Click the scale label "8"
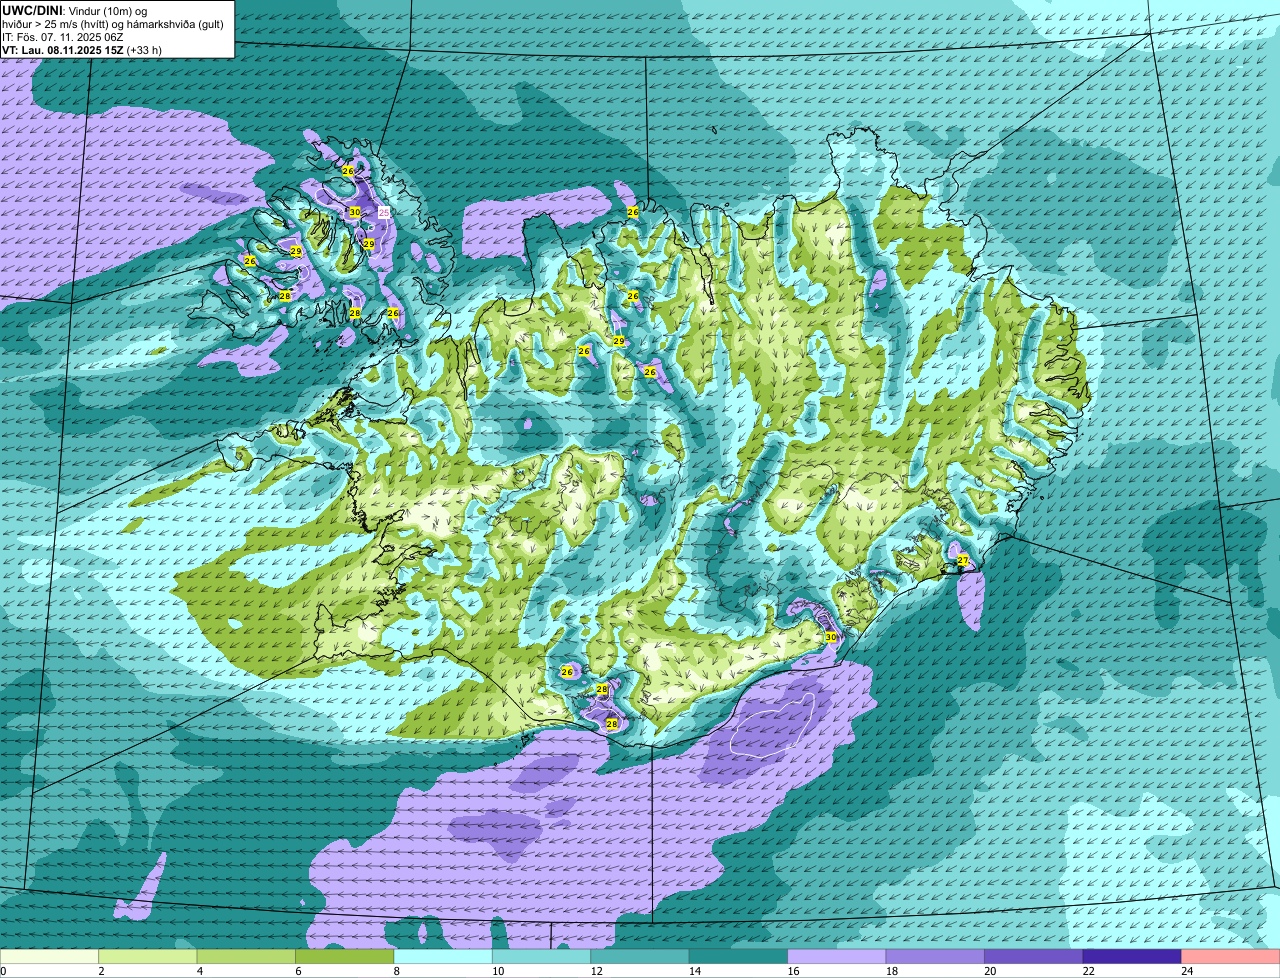 pos(396,971)
